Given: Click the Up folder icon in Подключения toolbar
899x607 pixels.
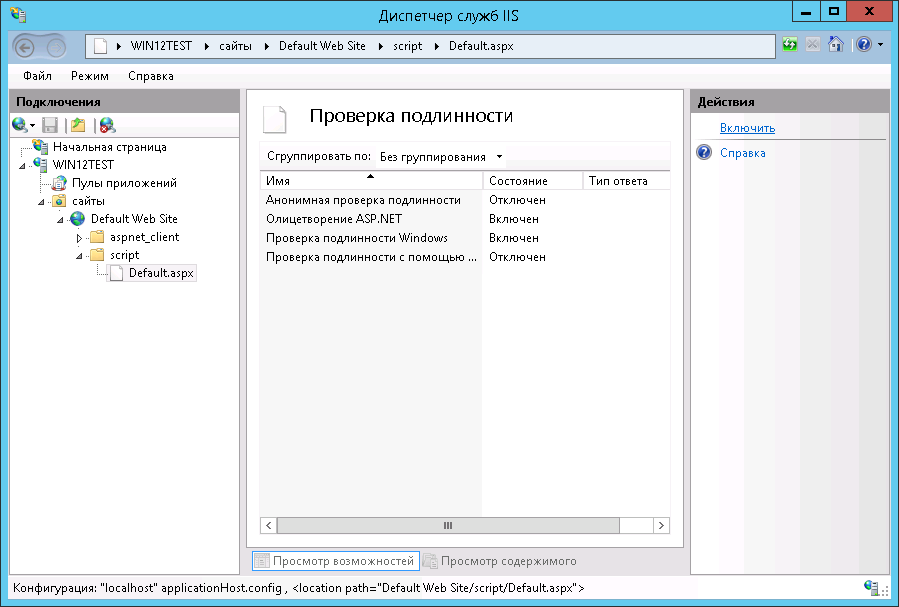Looking at the screenshot, I should coord(78,125).
